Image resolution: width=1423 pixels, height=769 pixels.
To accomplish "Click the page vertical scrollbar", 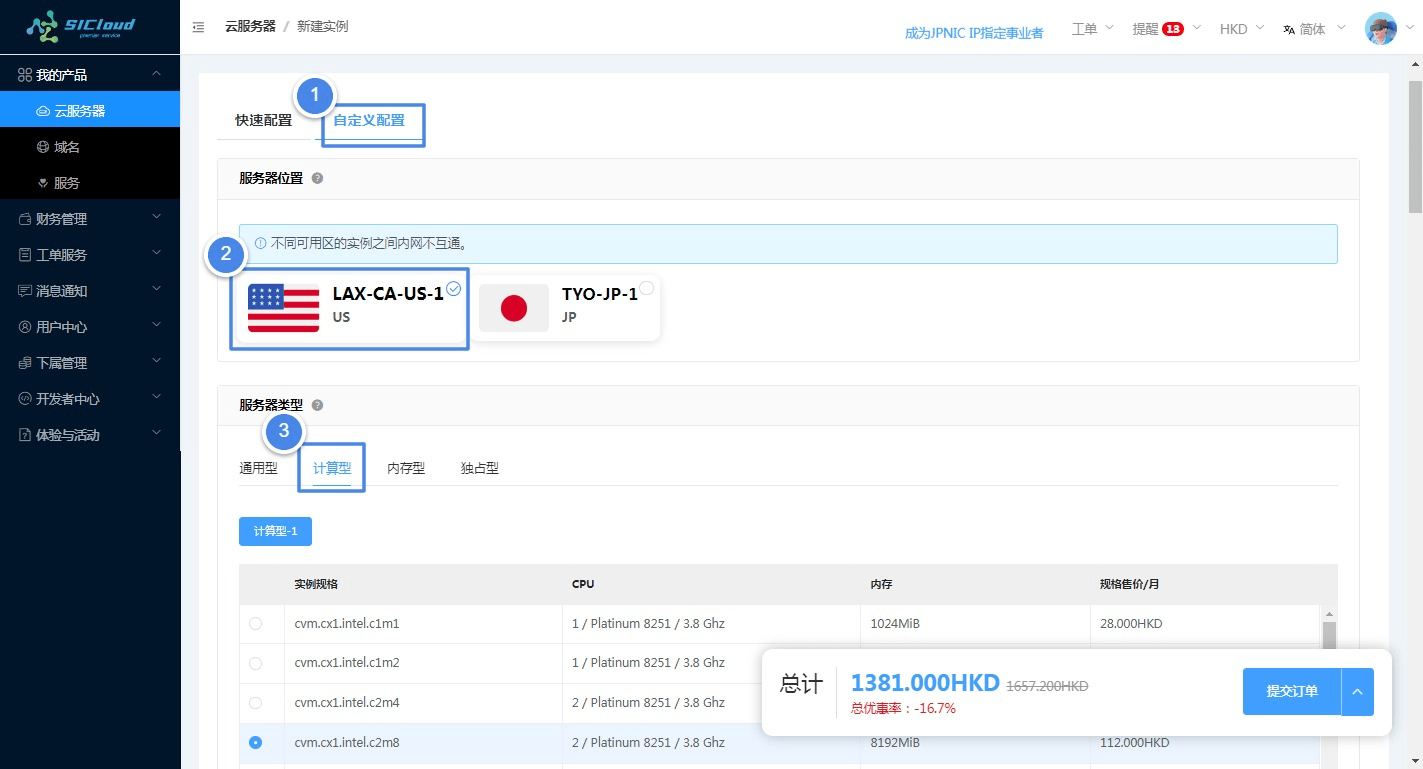I will [x=1414, y=150].
